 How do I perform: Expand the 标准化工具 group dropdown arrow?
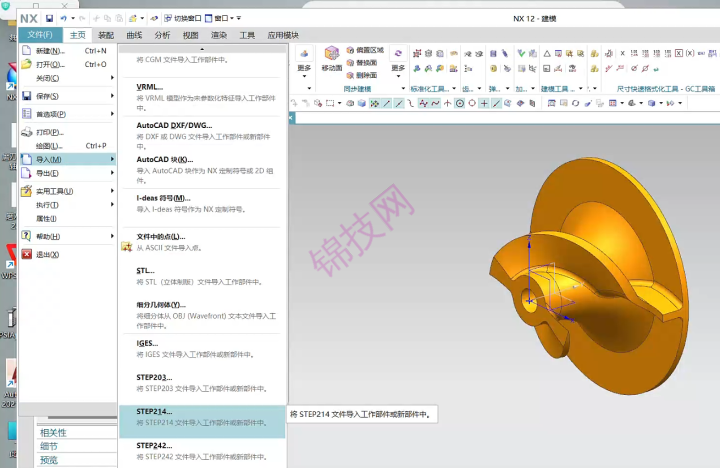(x=454, y=88)
